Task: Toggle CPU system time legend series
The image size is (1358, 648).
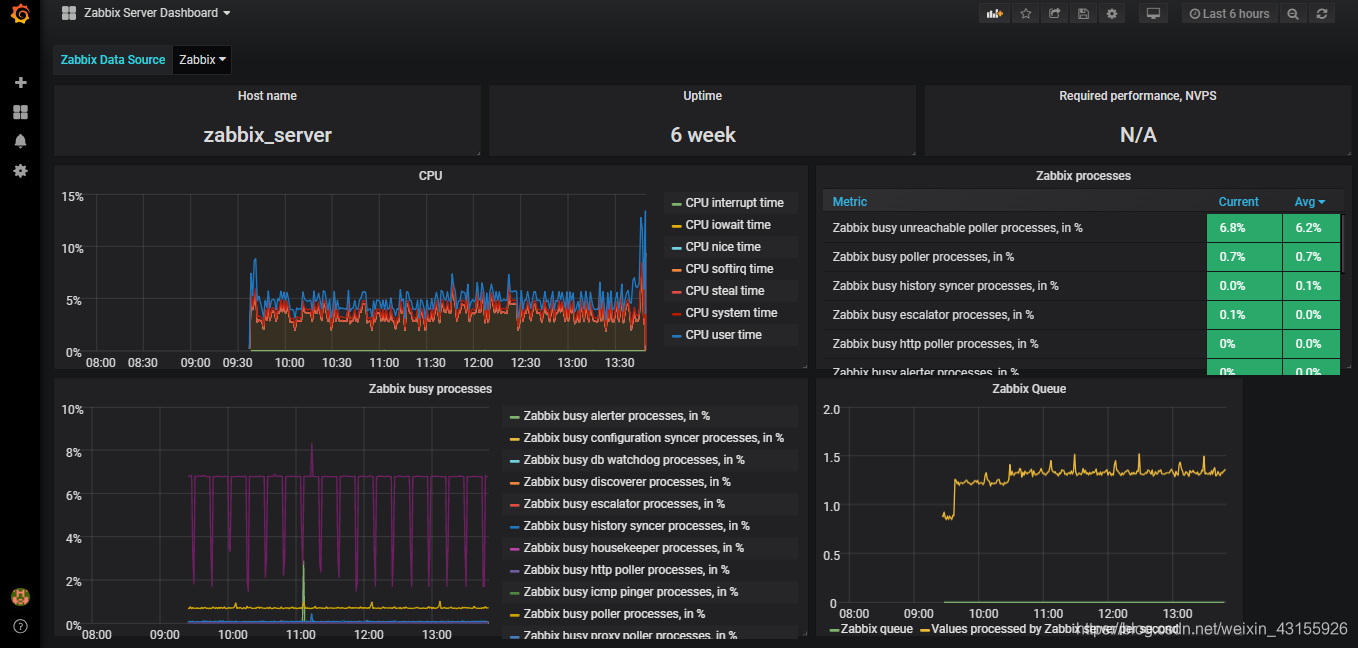Action: tap(731, 313)
